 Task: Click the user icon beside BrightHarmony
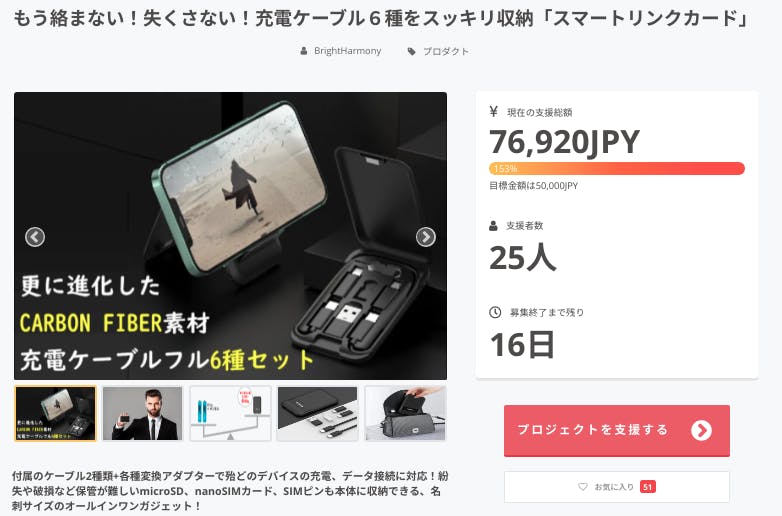(x=304, y=51)
